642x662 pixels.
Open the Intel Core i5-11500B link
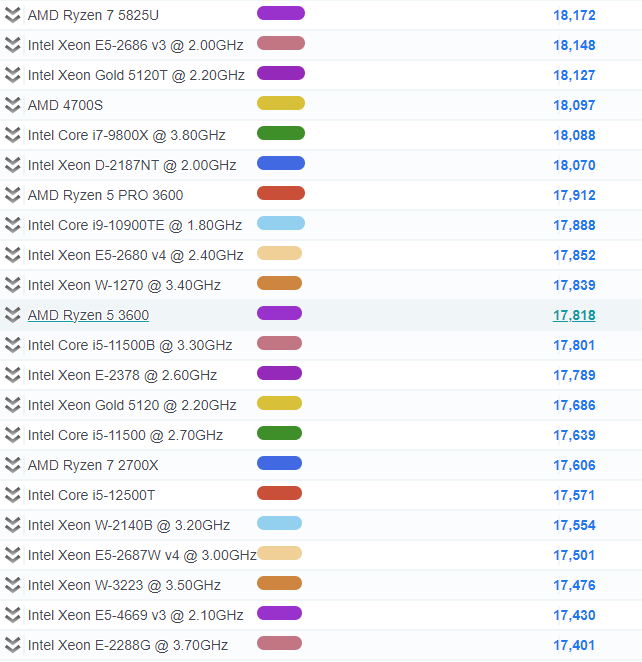click(130, 345)
